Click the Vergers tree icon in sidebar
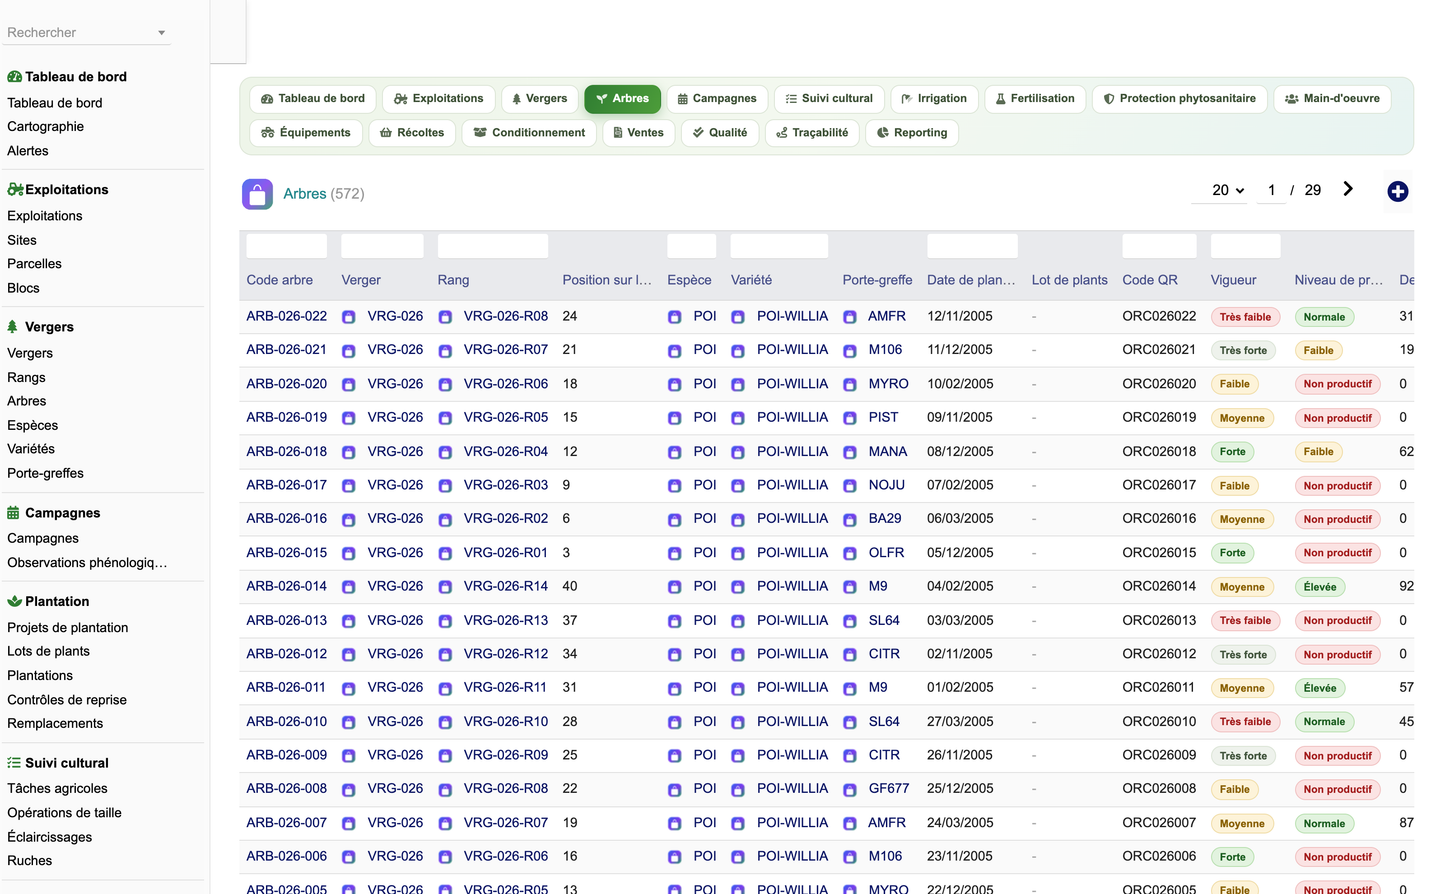 coord(13,327)
